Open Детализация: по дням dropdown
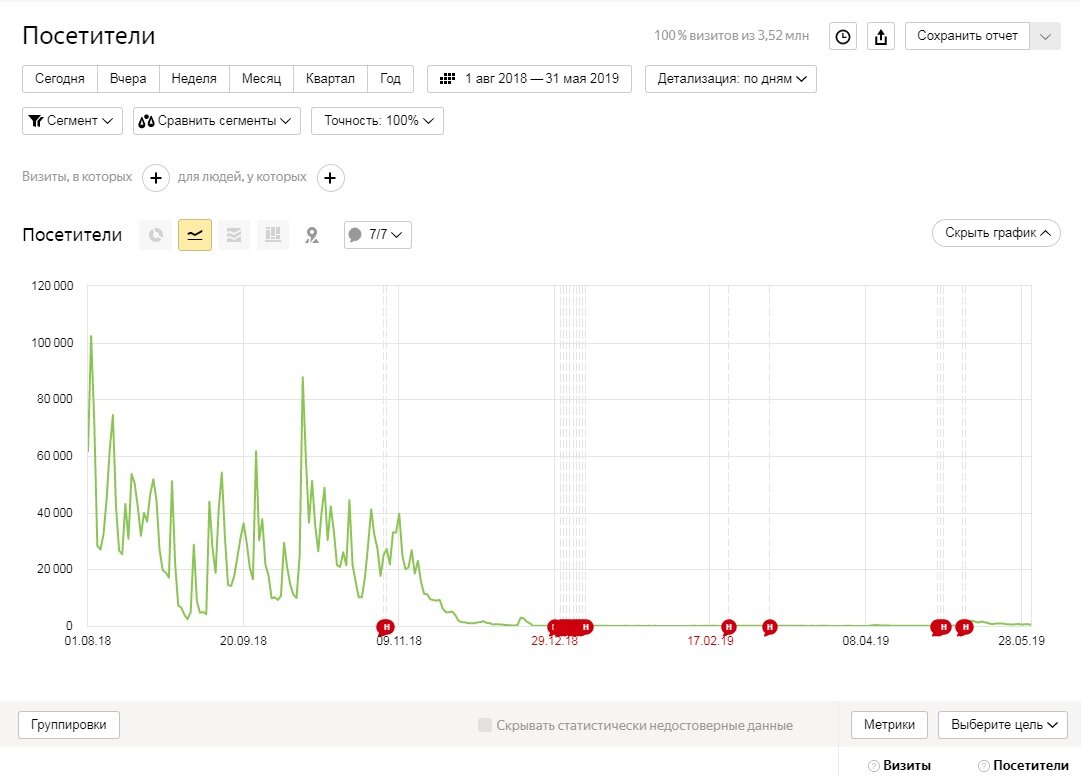The width and height of the screenshot is (1081, 777). click(731, 79)
